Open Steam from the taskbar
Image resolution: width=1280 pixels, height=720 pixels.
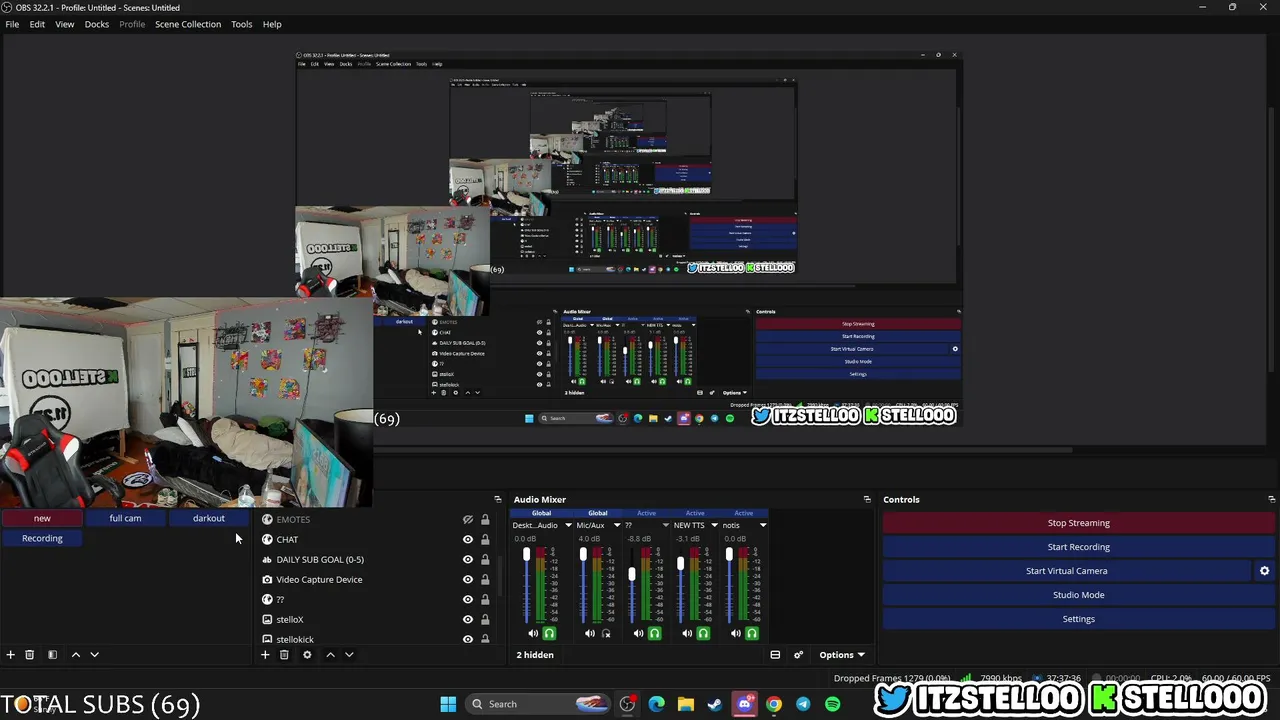[715, 704]
